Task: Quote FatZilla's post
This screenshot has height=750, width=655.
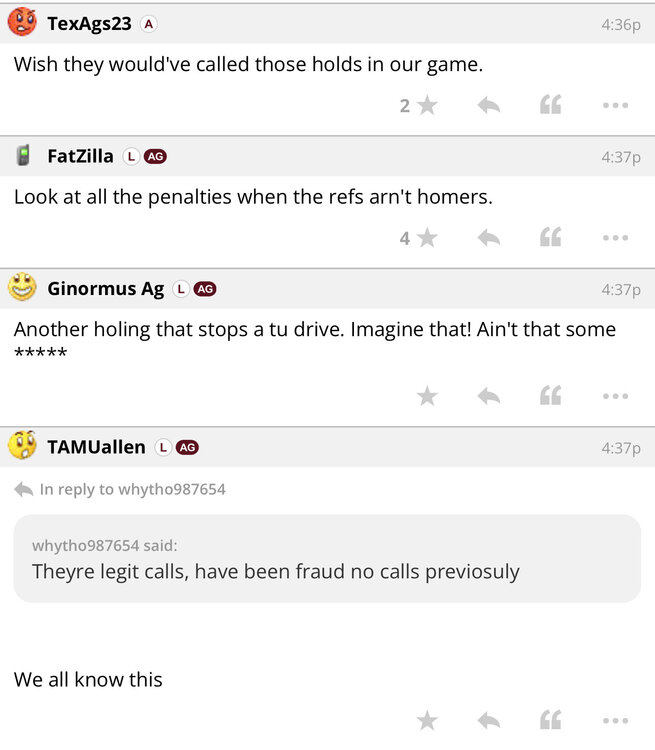Action: pyautogui.click(x=550, y=237)
